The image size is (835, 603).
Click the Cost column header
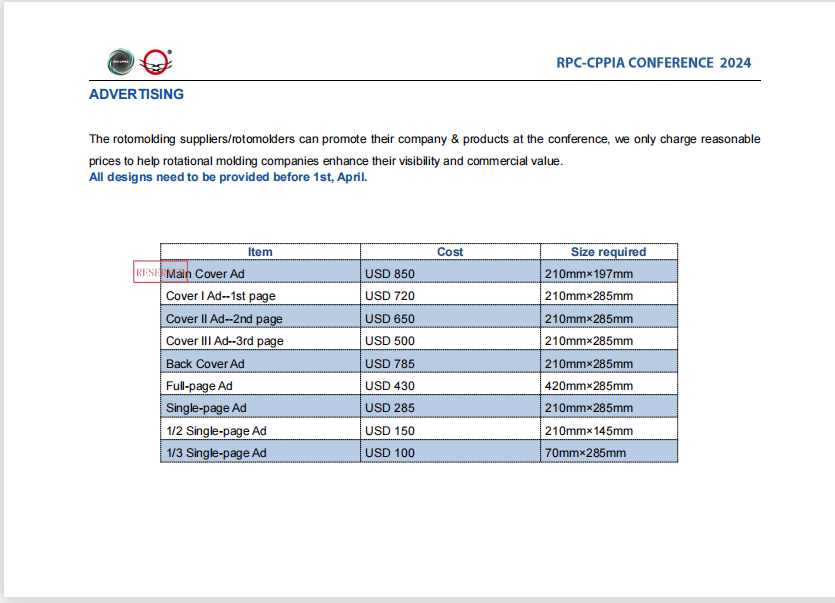(450, 252)
